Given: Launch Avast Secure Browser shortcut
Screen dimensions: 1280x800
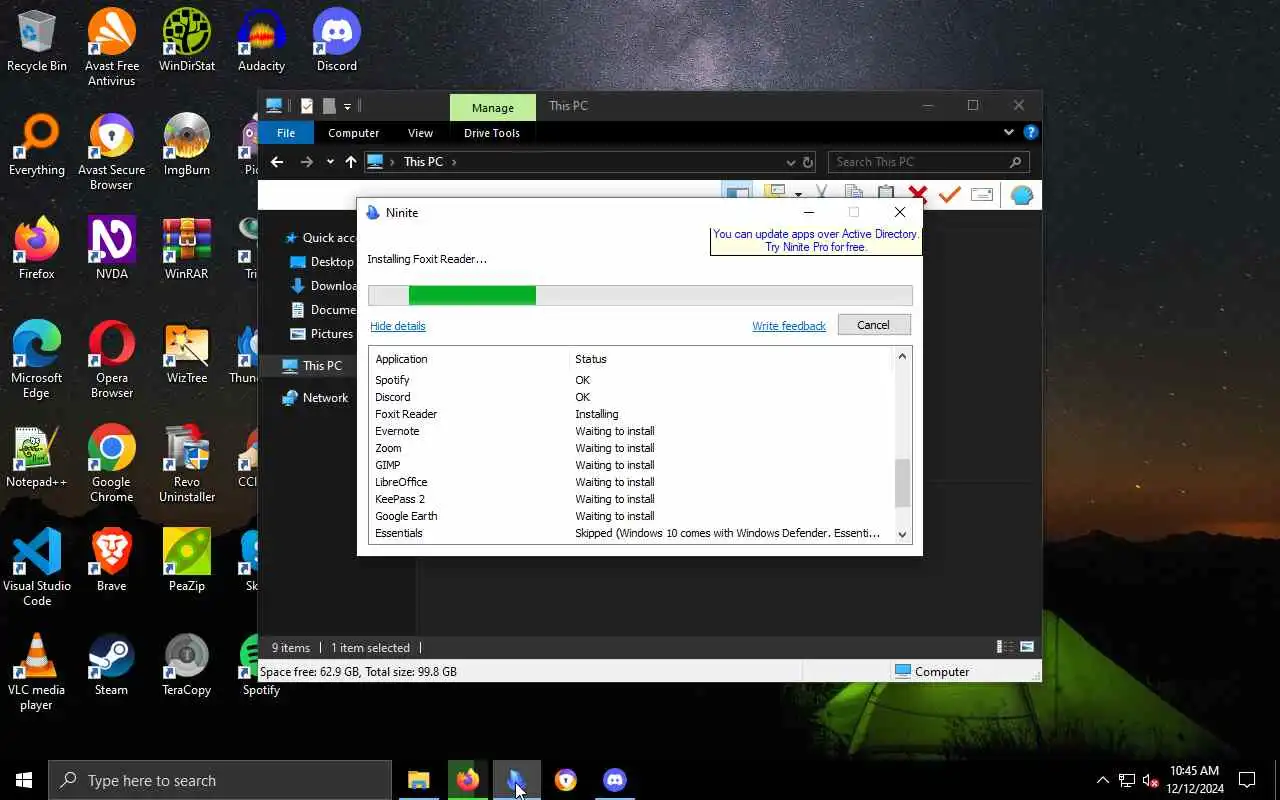Looking at the screenshot, I should point(111,151).
